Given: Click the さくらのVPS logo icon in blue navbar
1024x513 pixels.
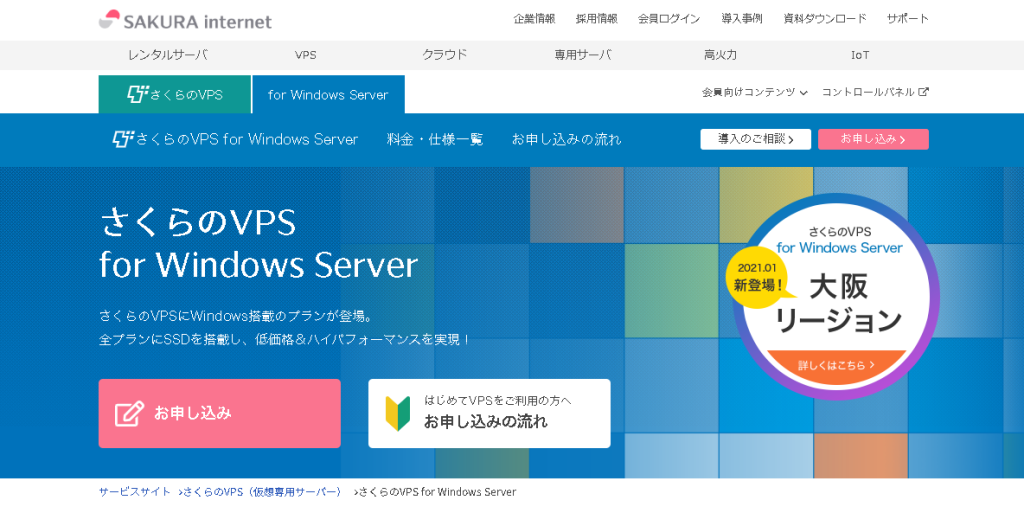Looking at the screenshot, I should [122, 139].
